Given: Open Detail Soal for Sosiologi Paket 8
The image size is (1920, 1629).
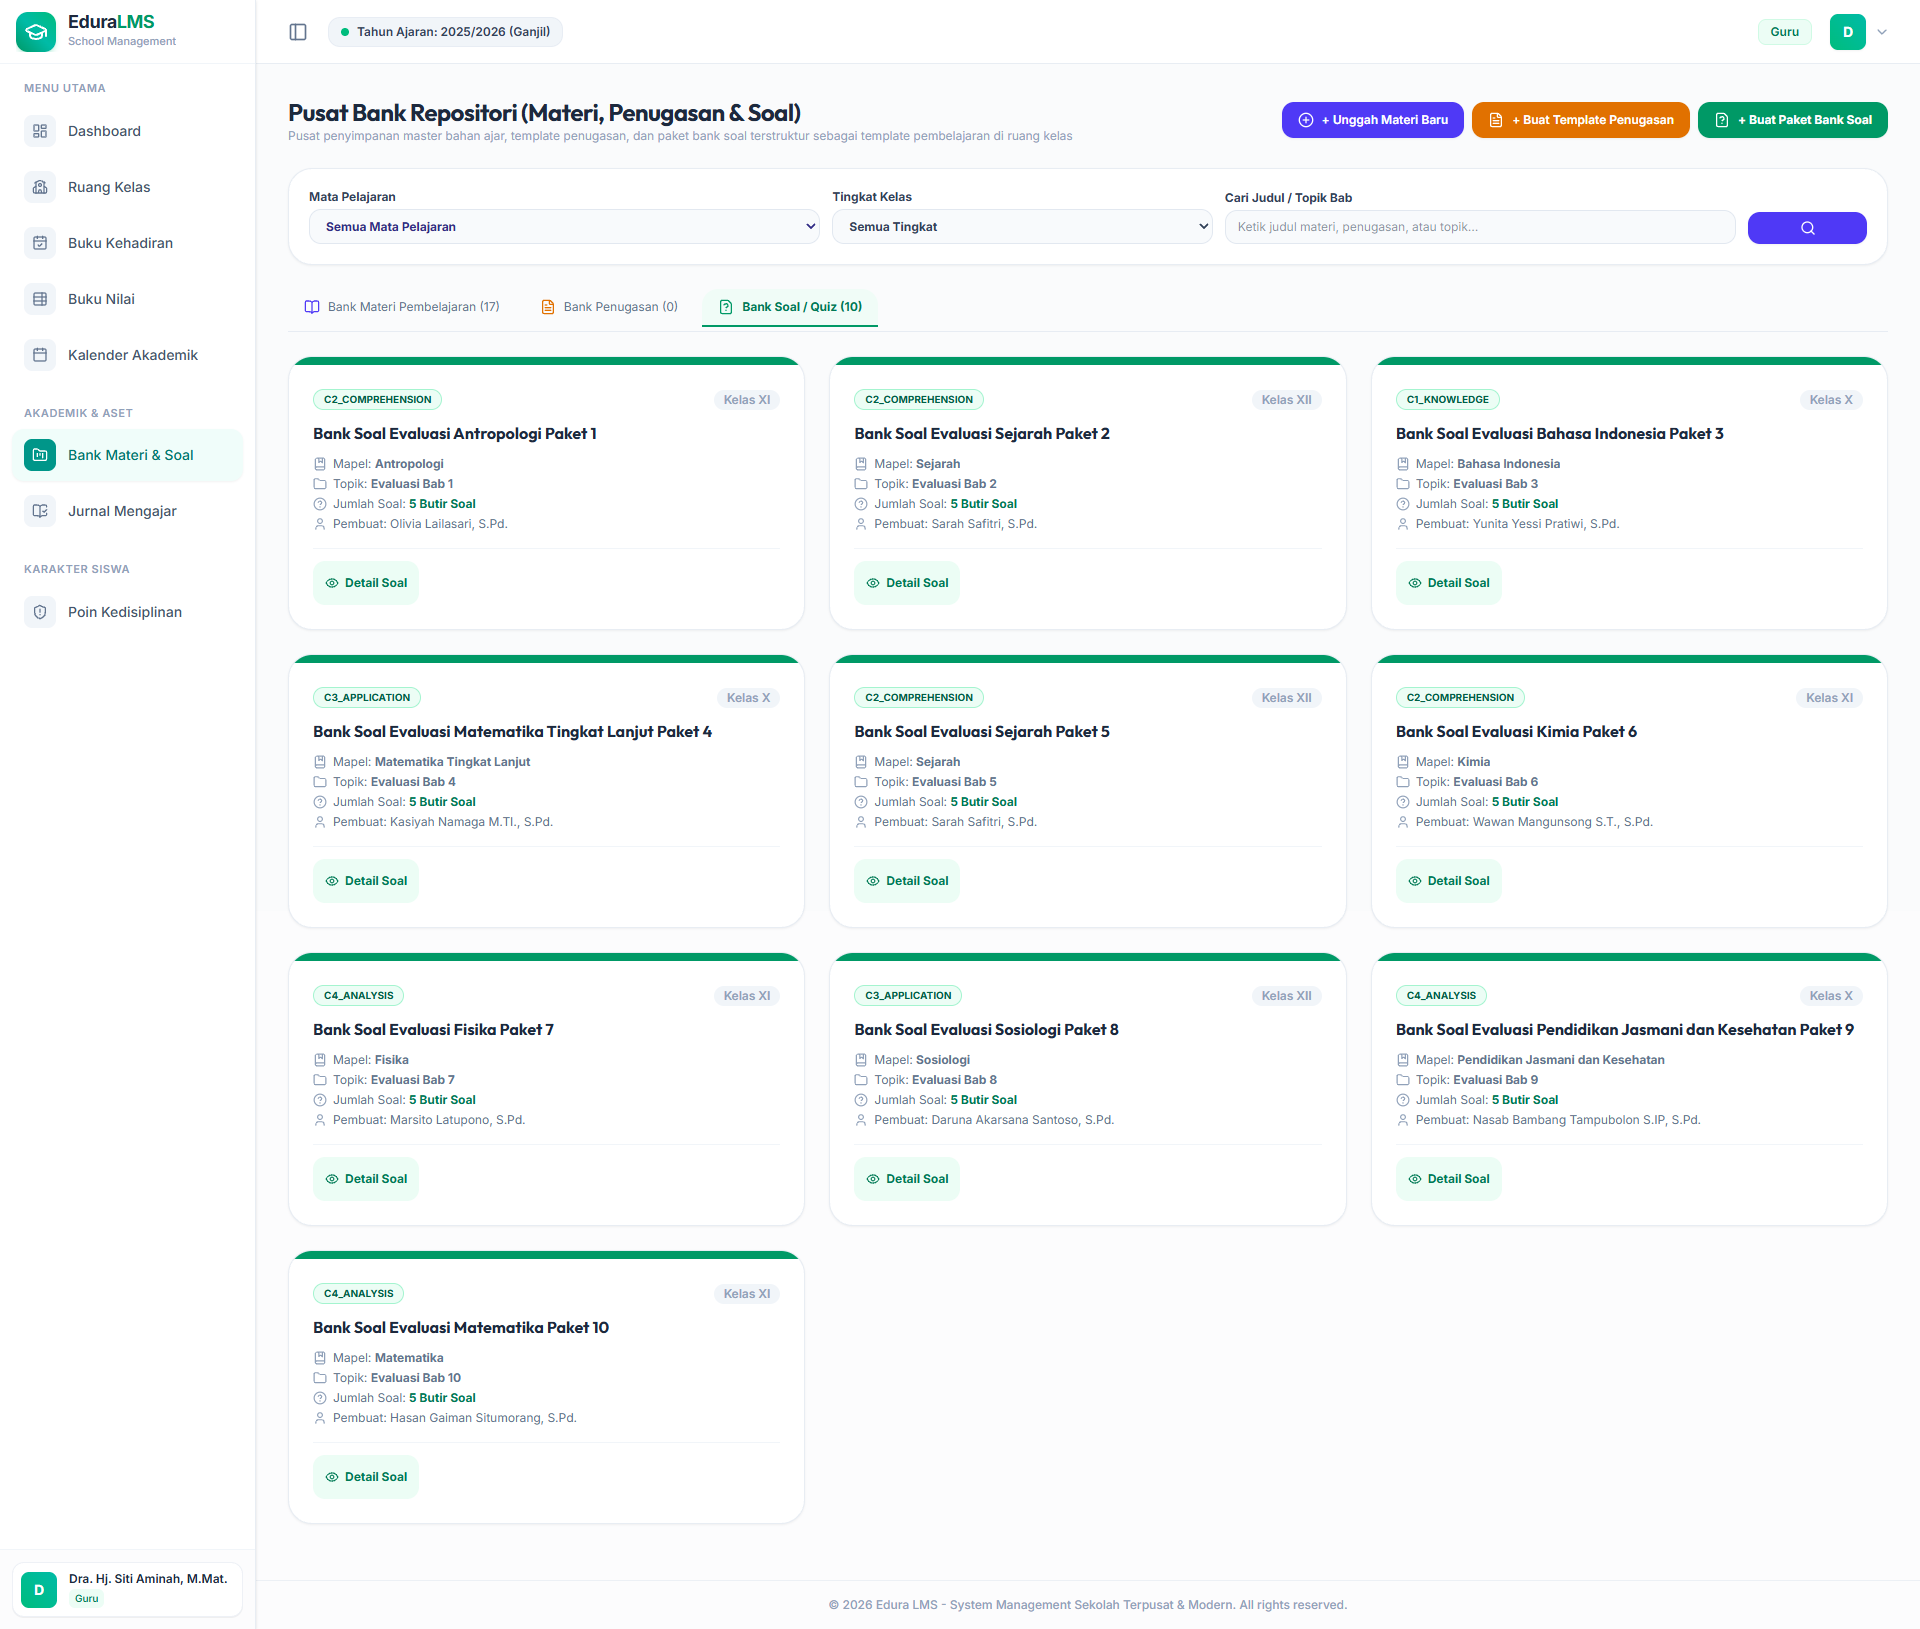Looking at the screenshot, I should click(907, 1179).
